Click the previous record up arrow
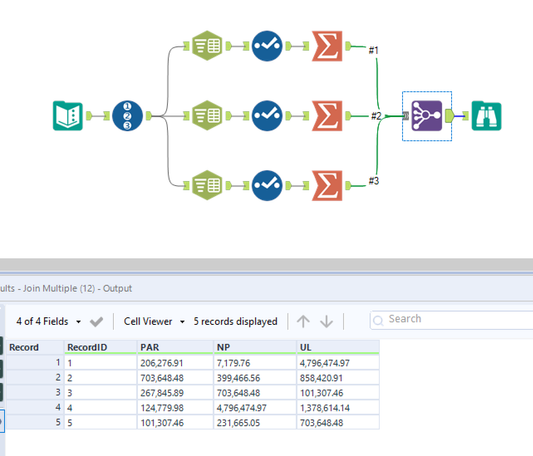Viewport: 533px width, 456px height. [x=303, y=321]
